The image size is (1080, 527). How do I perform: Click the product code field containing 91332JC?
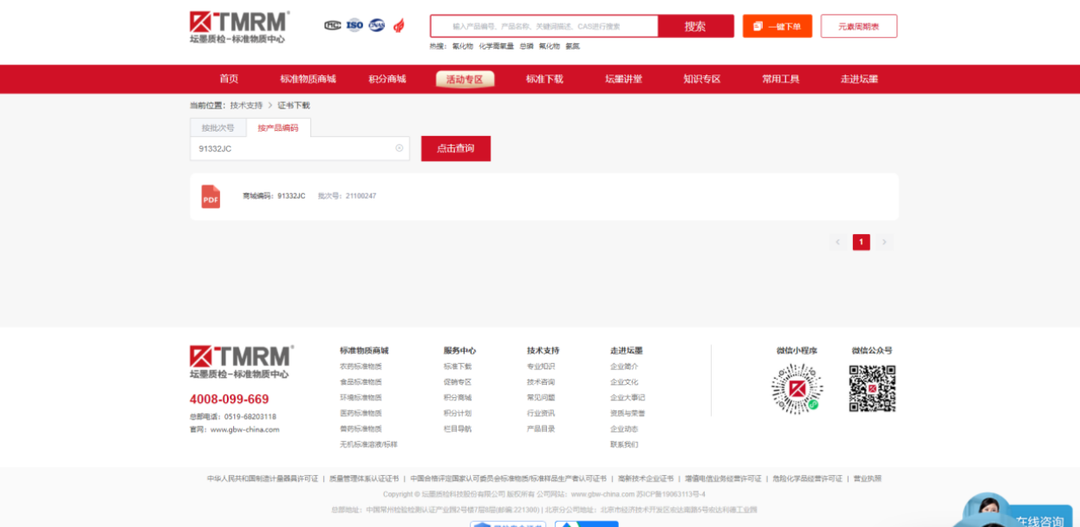pos(300,148)
